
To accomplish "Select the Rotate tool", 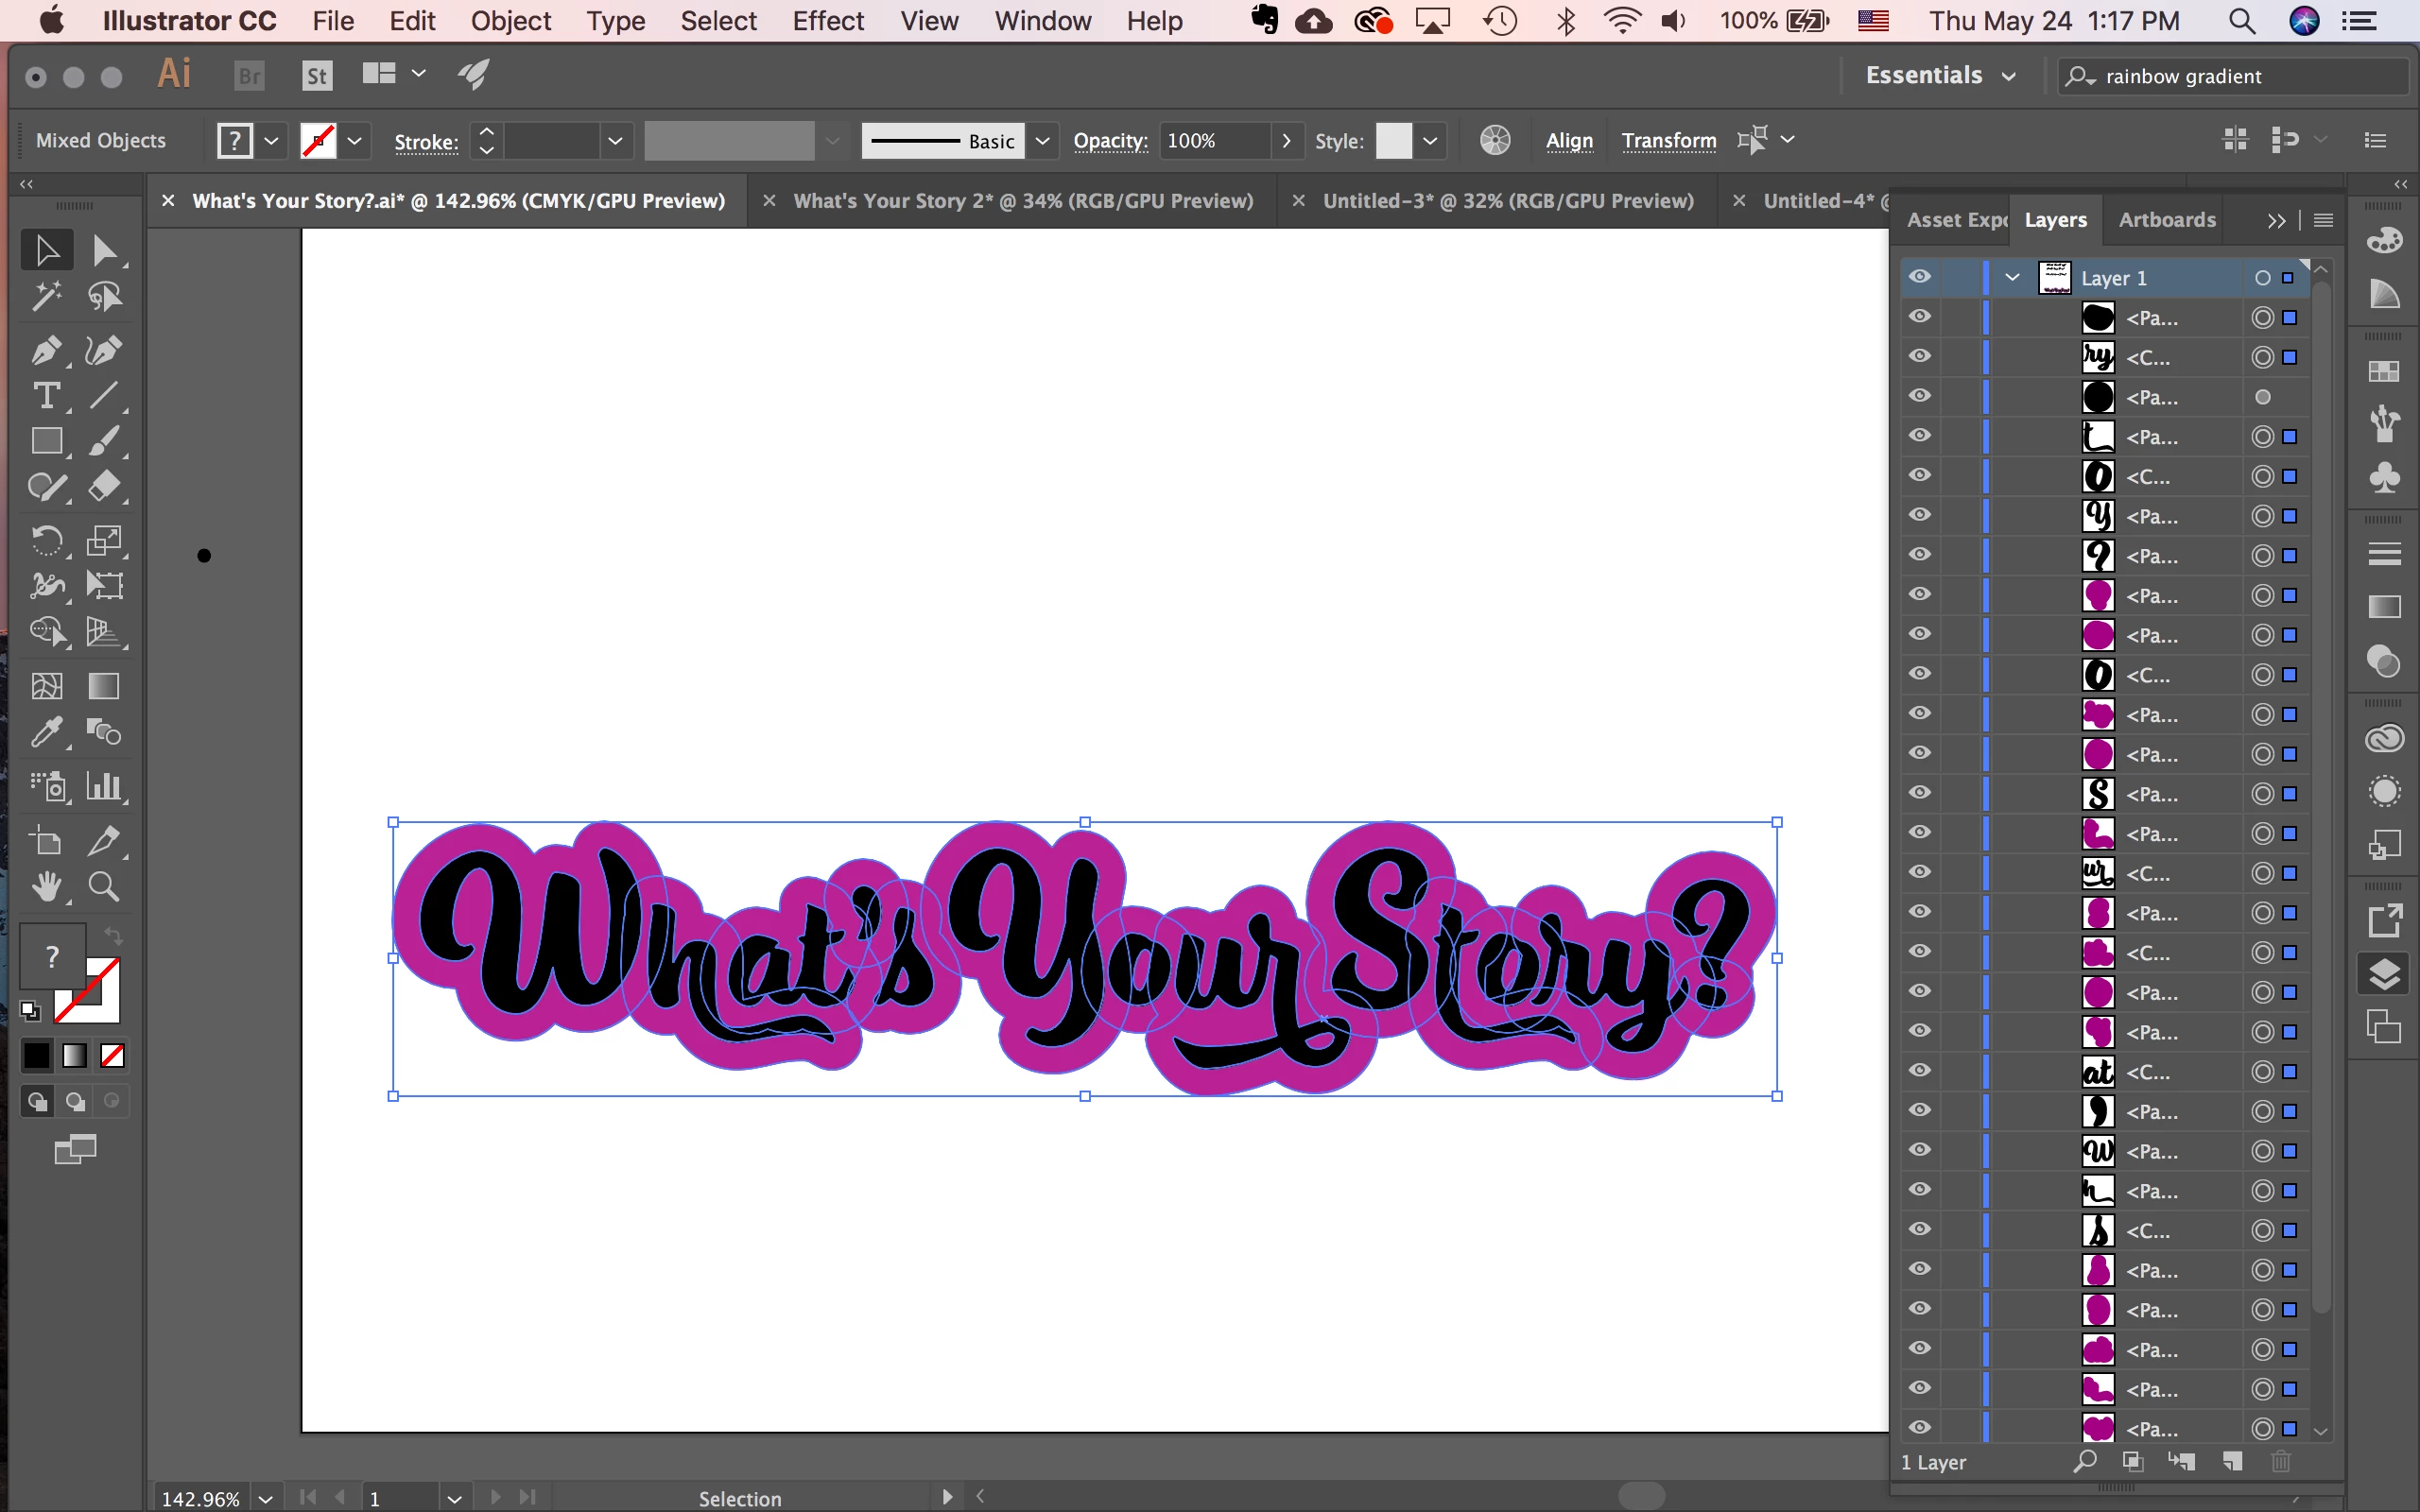I will tap(46, 540).
